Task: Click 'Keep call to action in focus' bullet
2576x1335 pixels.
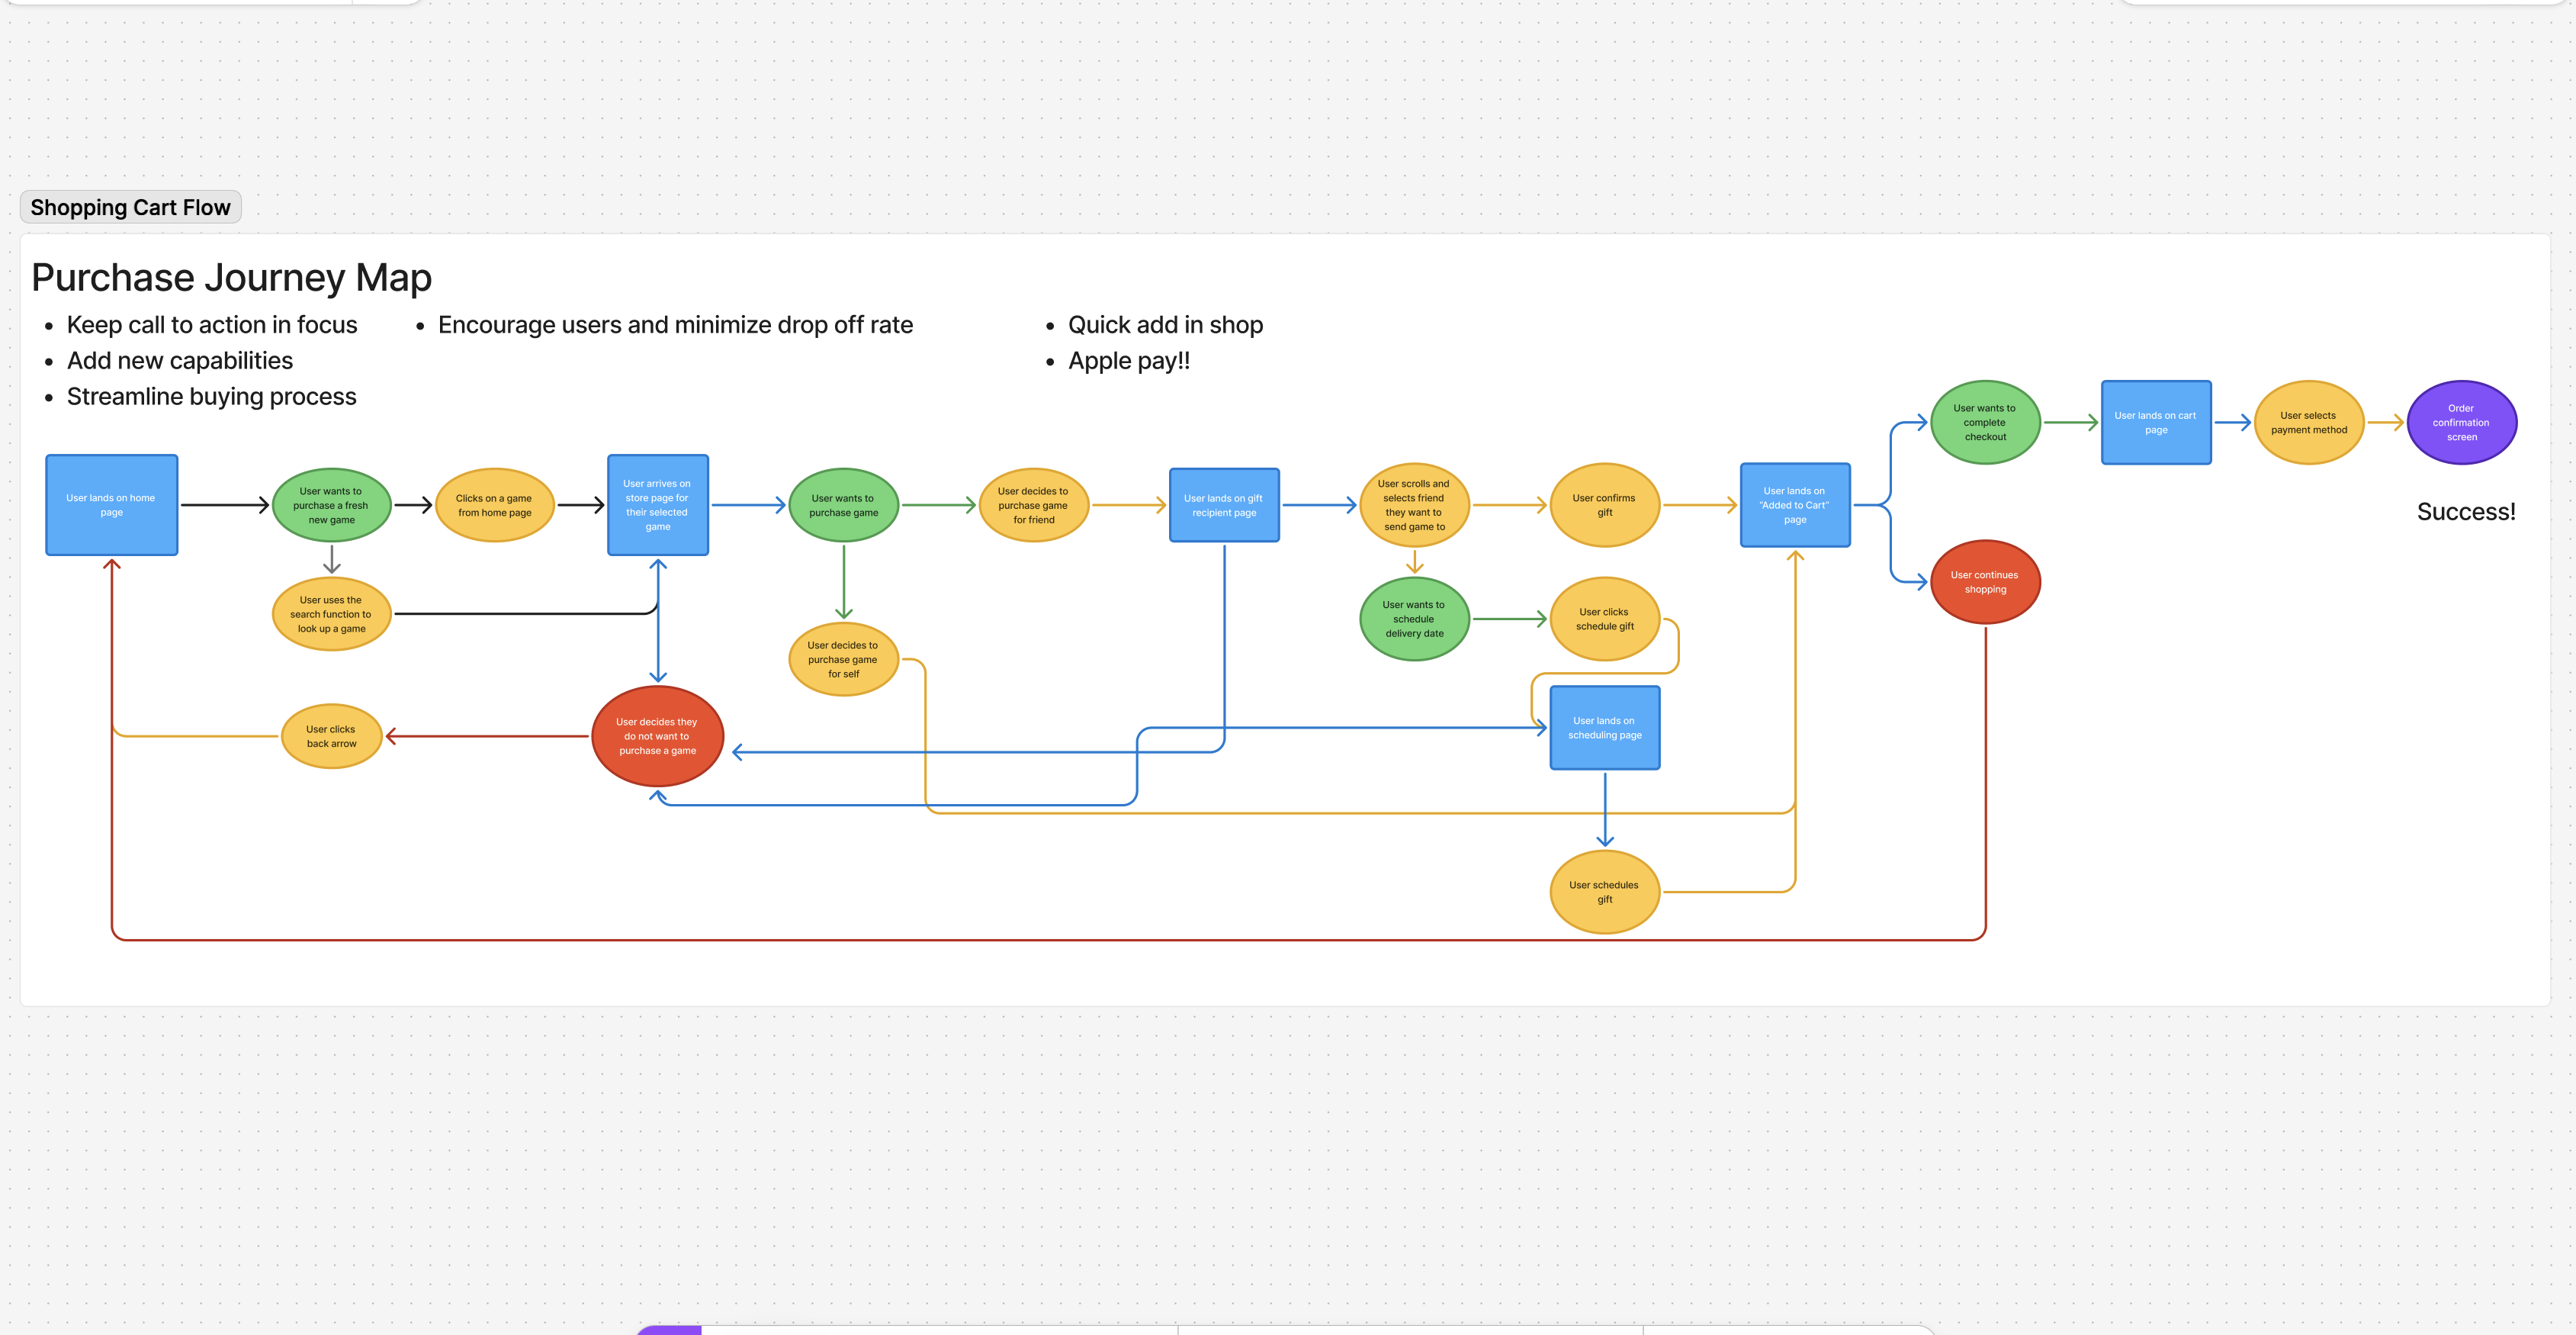Action: pyautogui.click(x=212, y=325)
